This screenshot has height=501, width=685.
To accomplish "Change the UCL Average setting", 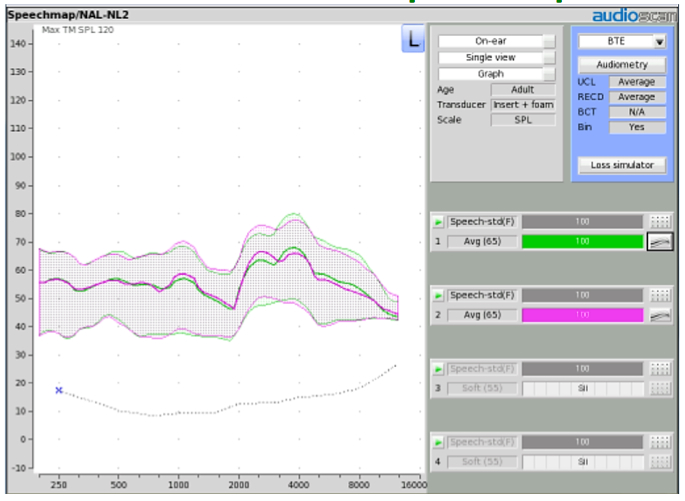I will (x=637, y=82).
